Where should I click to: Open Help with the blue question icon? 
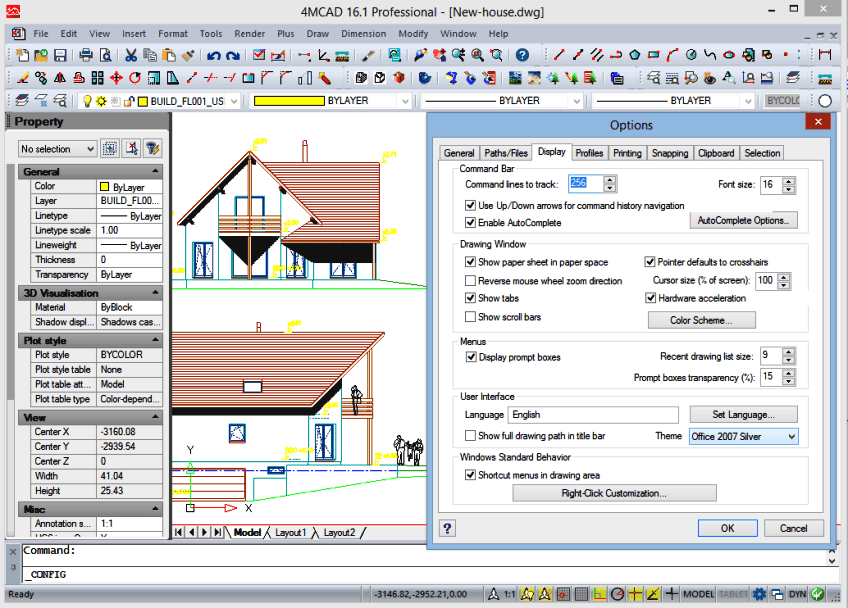point(522,55)
